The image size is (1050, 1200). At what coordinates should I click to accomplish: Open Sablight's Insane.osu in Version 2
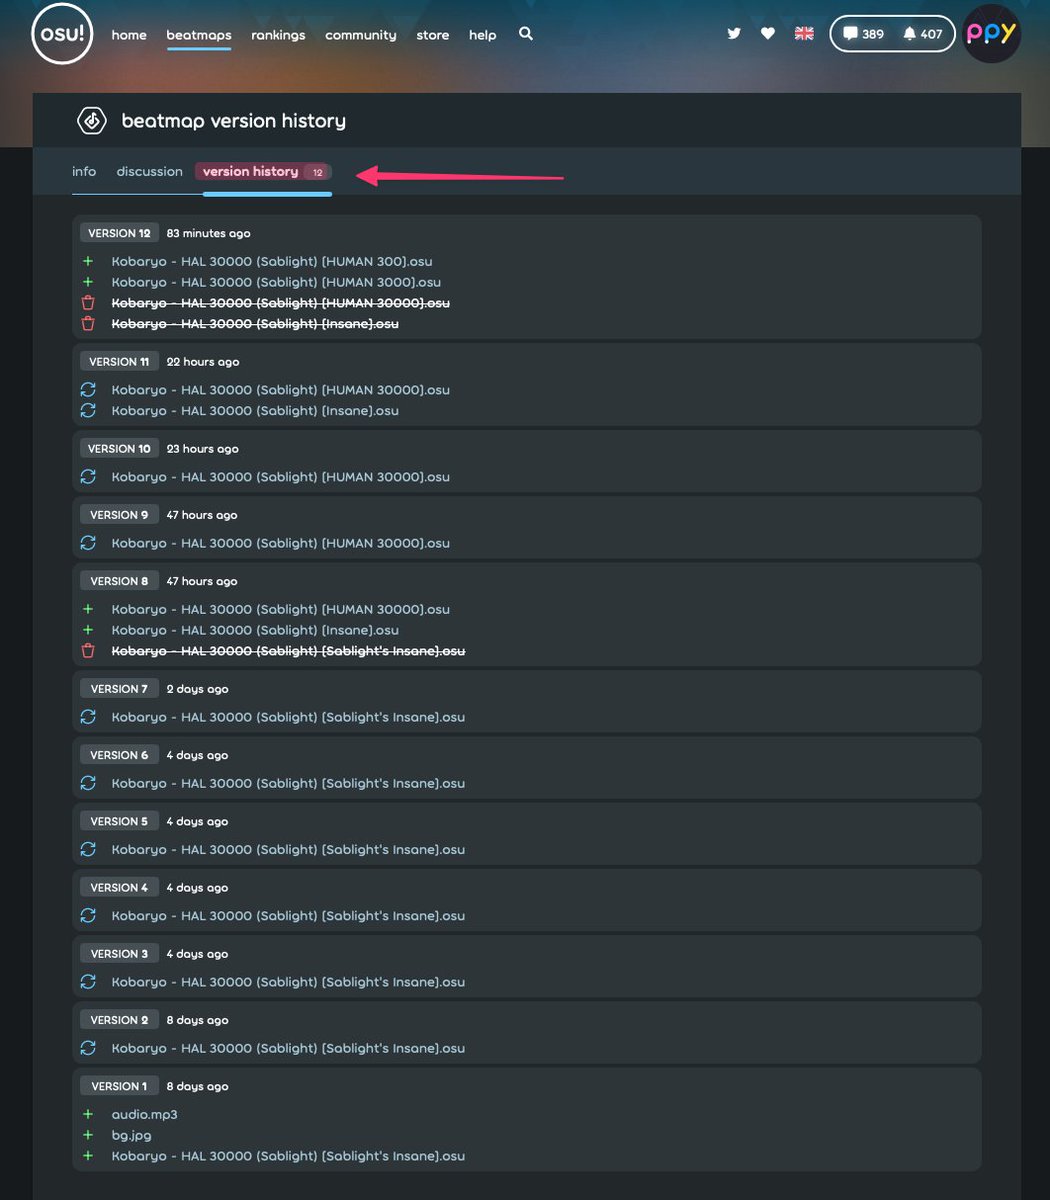tap(288, 1048)
